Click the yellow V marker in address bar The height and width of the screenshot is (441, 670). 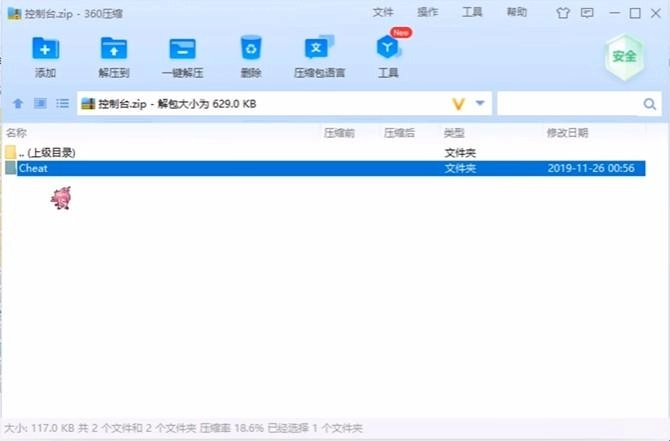459,103
